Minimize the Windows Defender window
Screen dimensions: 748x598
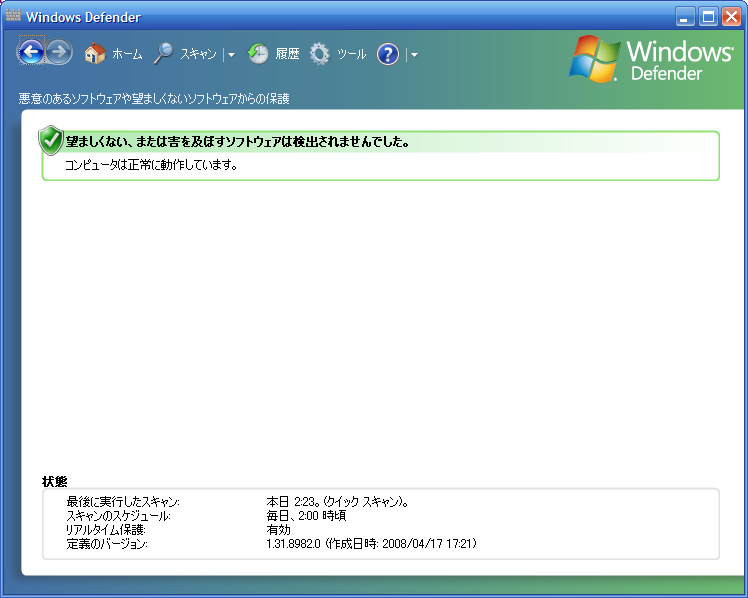tap(685, 17)
